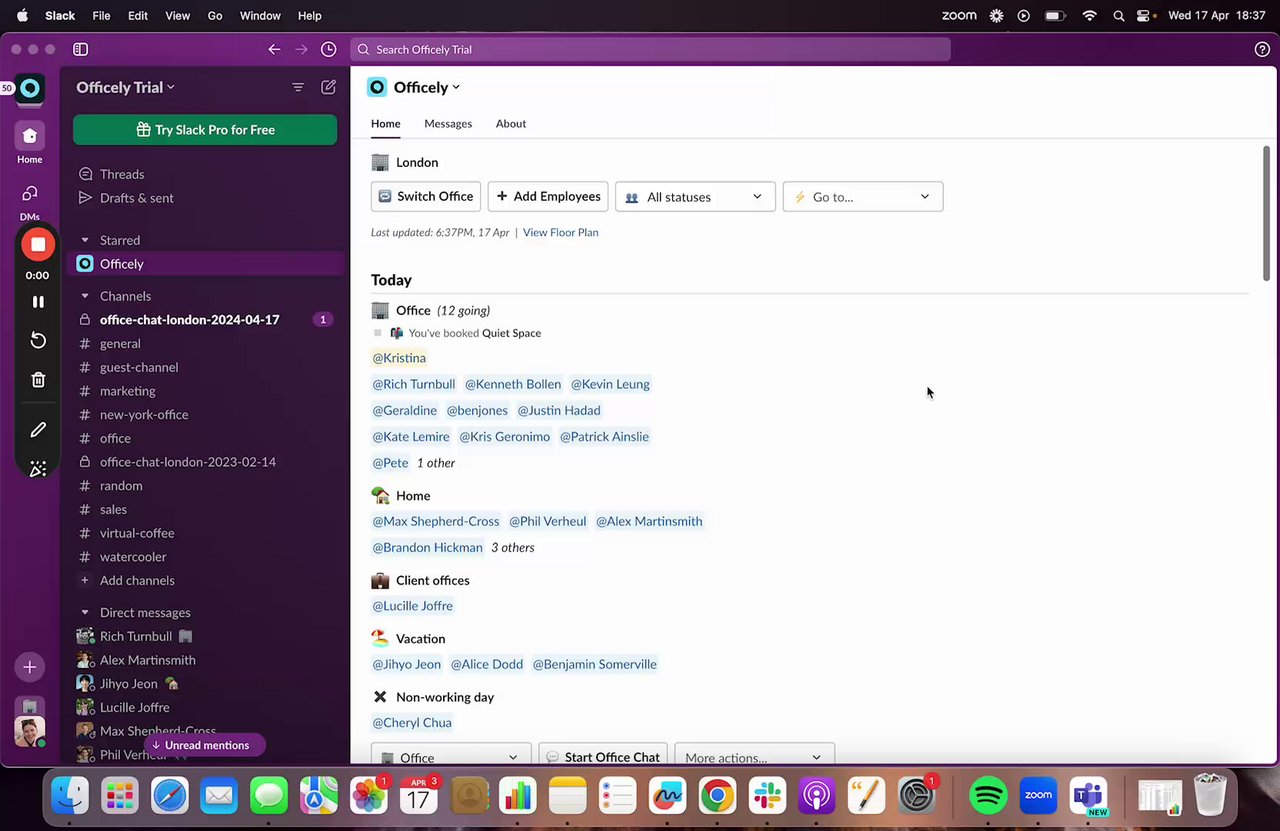Switch to the About tab
Screen dimensions: 1280x831
[x=511, y=124]
